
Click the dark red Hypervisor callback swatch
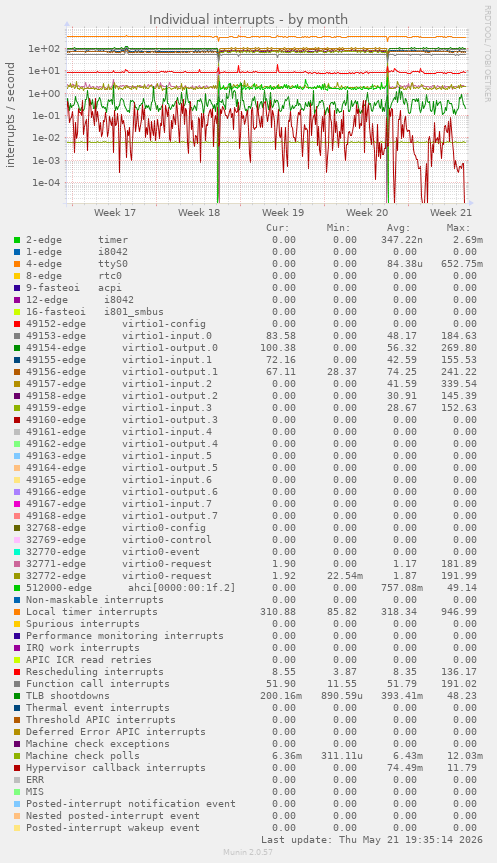(x=17, y=768)
